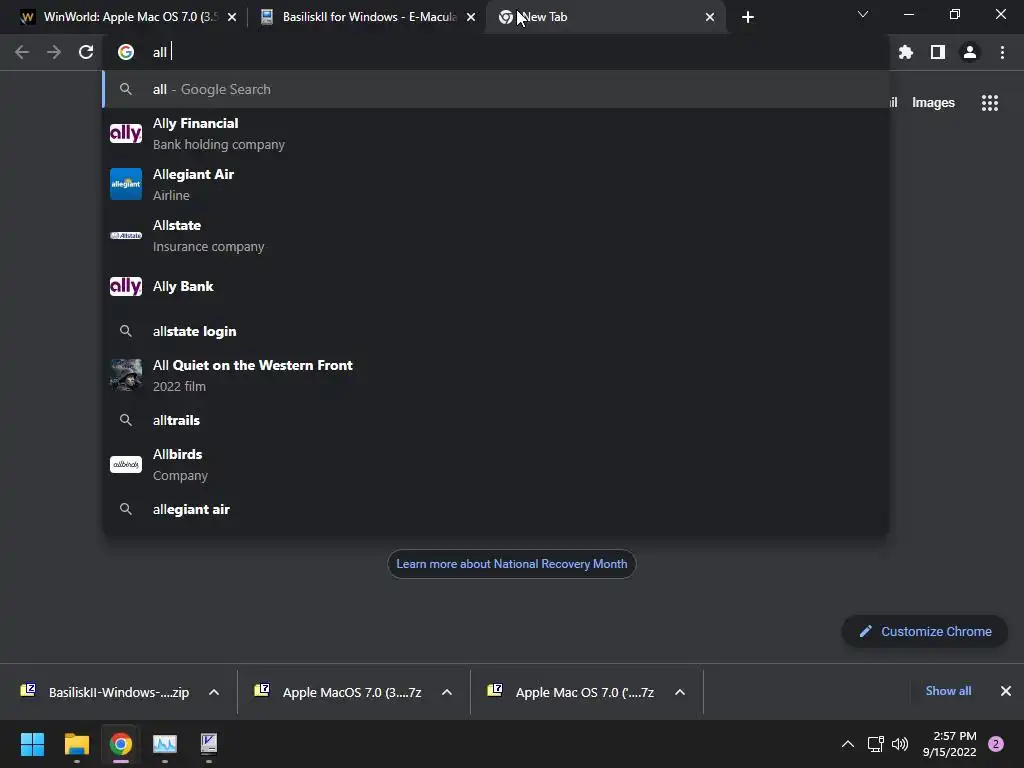
Task: Select the Allegiant Air airline suggestion
Action: point(496,185)
